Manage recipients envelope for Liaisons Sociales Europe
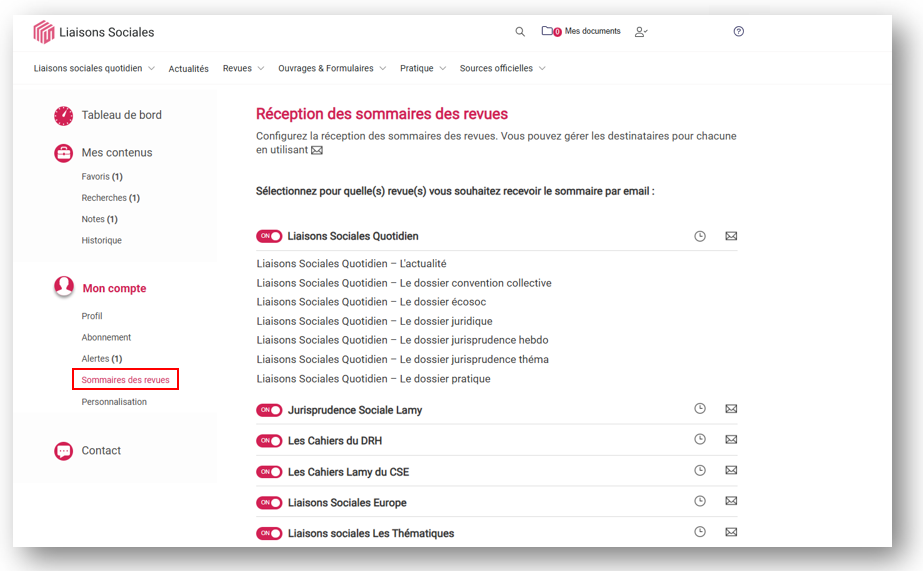This screenshot has width=923, height=571. (x=731, y=501)
